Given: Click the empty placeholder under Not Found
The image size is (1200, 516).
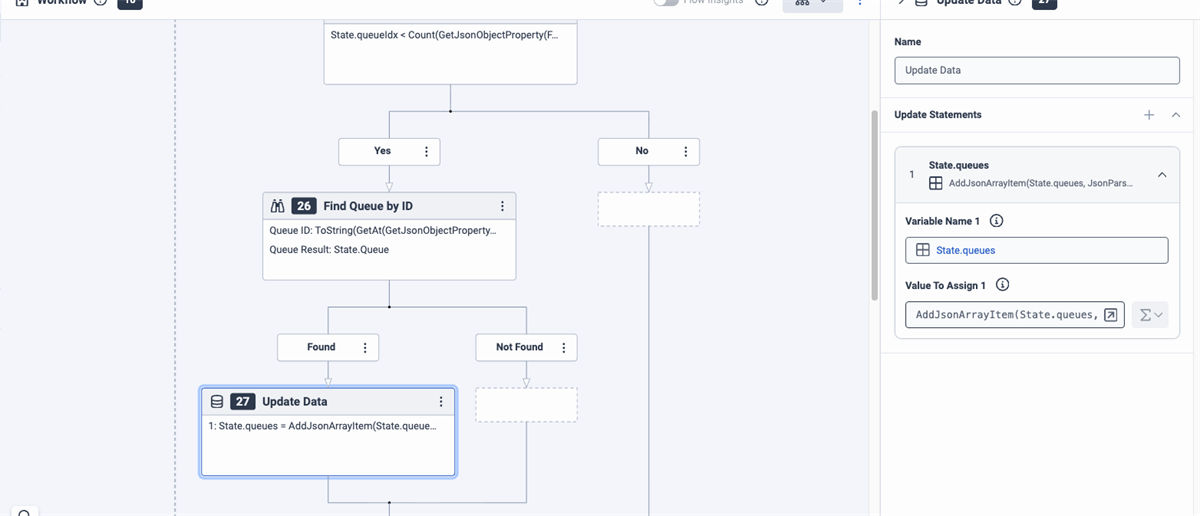Looking at the screenshot, I should (526, 405).
